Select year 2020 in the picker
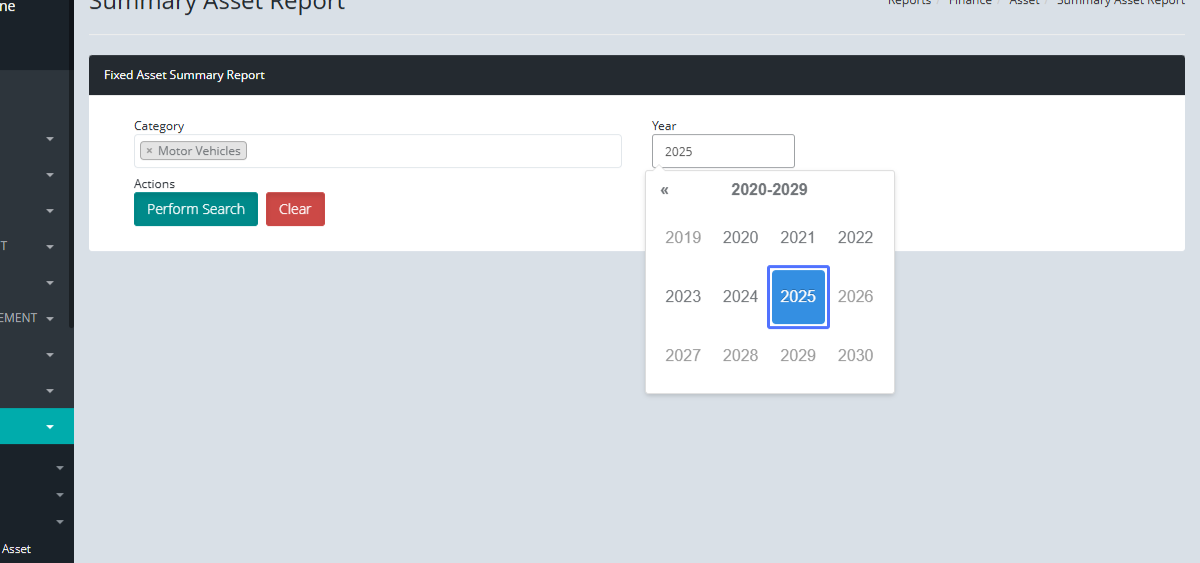Viewport: 1200px width, 563px height. point(740,238)
